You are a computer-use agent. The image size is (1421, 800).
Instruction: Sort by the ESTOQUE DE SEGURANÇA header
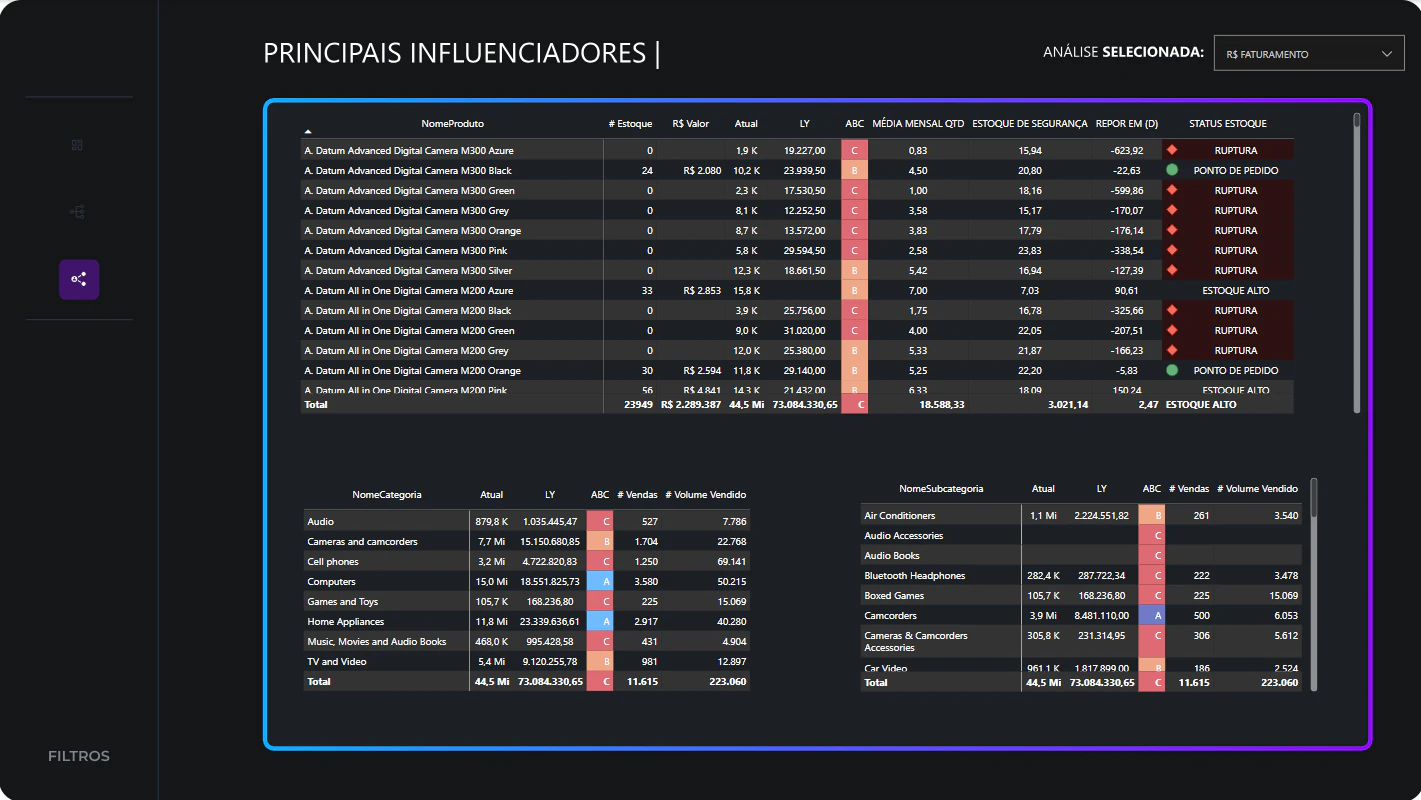[1029, 124]
